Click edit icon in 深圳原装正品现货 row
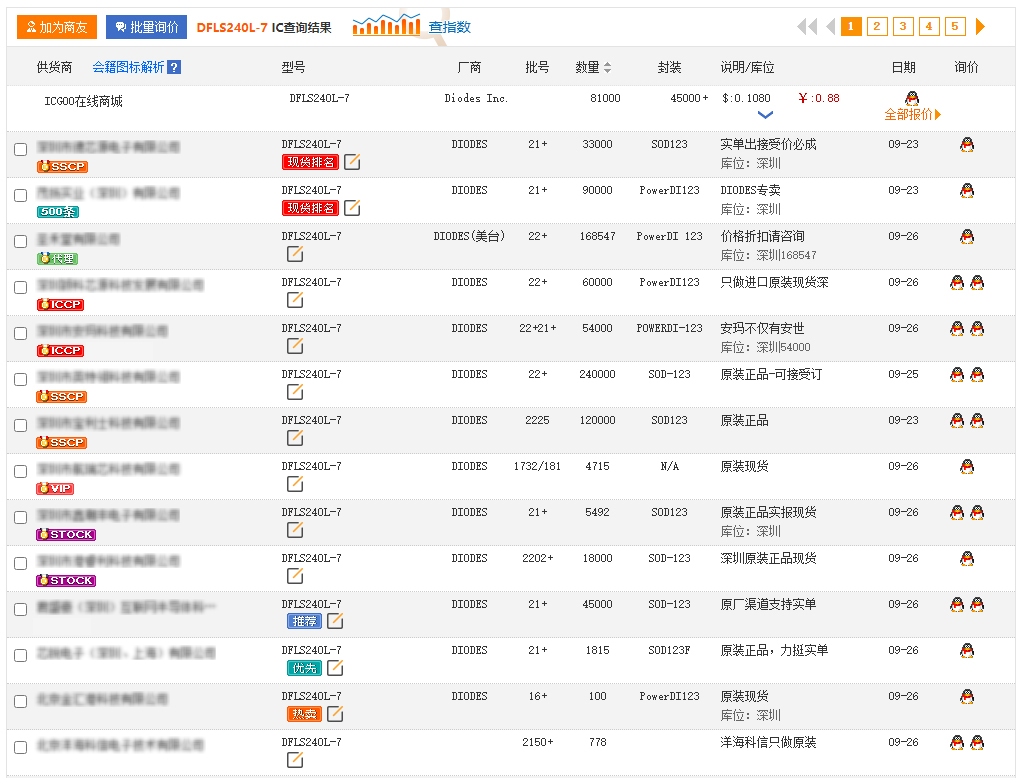Viewport: 1022px width, 778px height. (295, 575)
